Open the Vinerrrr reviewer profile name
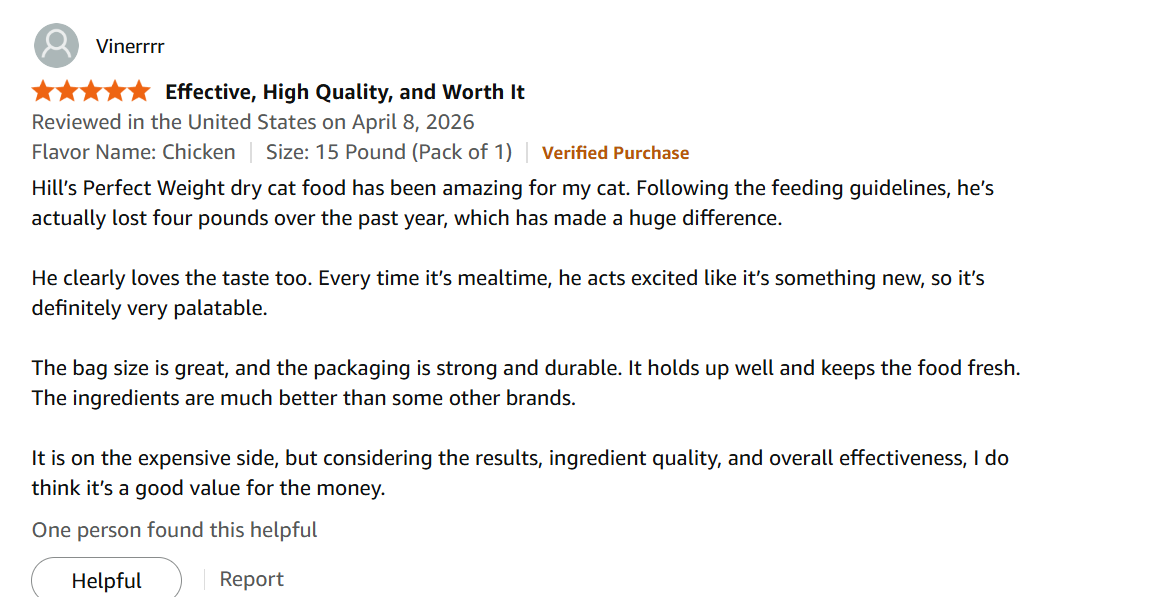 (130, 46)
